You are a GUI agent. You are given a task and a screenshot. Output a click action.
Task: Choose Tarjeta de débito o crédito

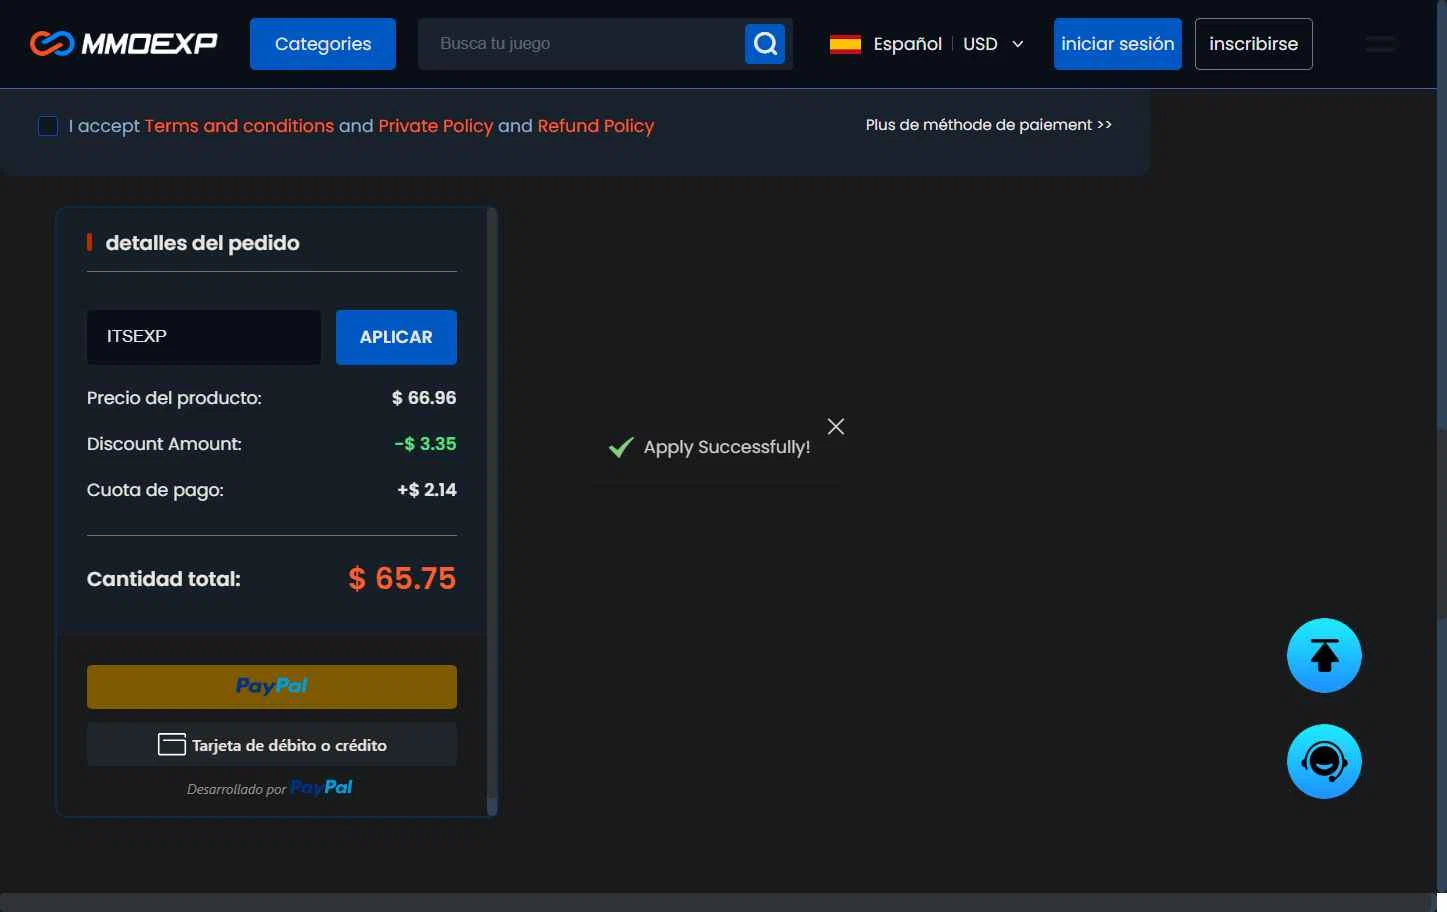272,744
